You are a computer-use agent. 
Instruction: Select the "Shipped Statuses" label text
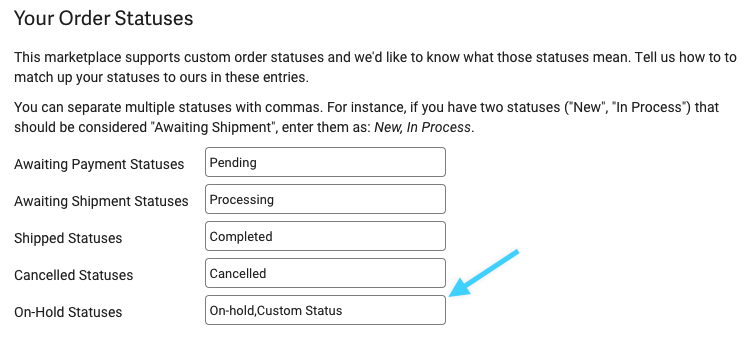pyautogui.click(x=68, y=238)
